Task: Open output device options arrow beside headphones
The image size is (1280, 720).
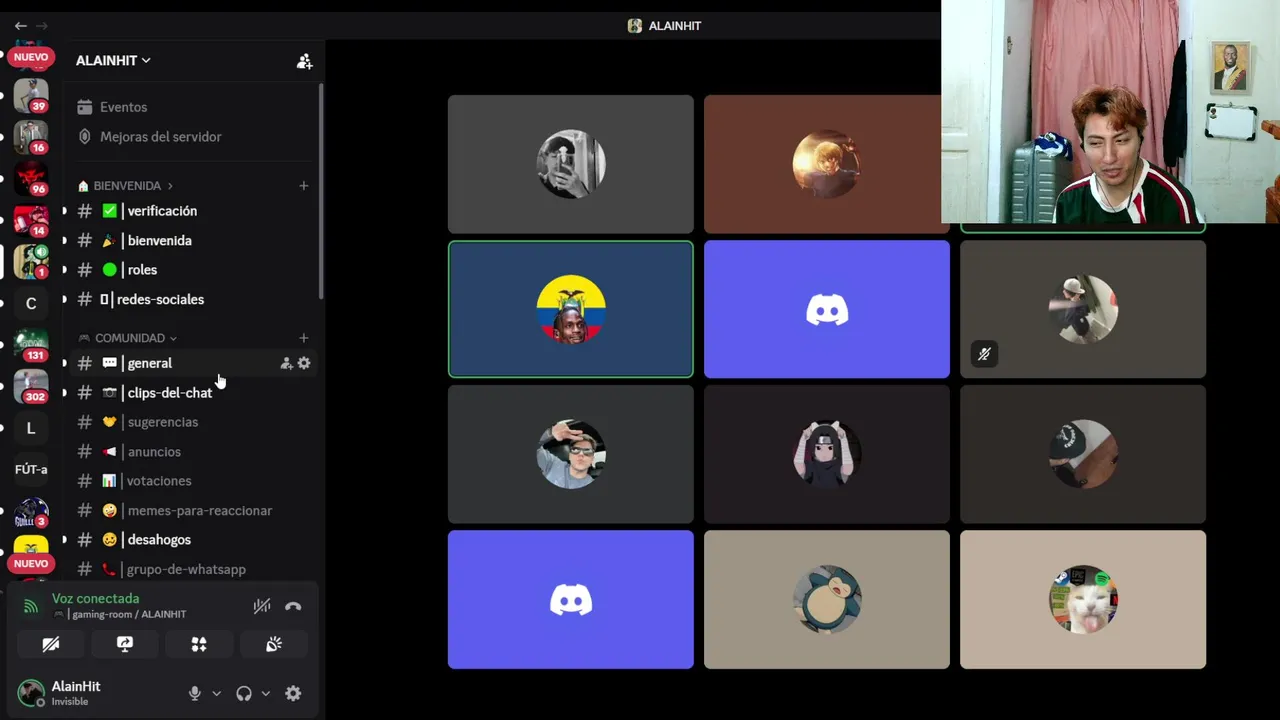Action: tap(265, 693)
